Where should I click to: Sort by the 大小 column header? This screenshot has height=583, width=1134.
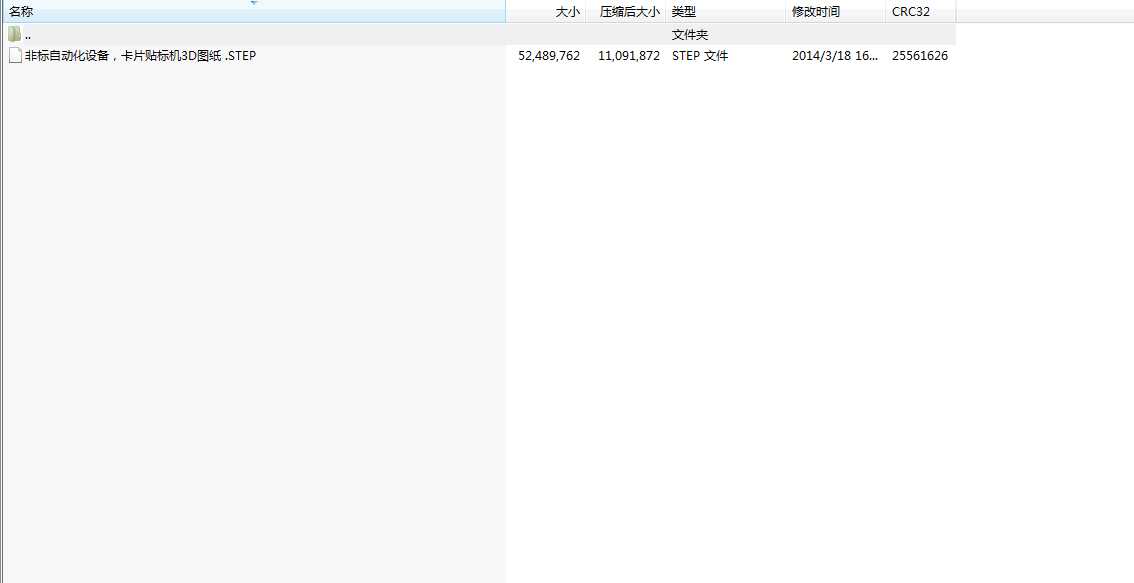point(545,12)
